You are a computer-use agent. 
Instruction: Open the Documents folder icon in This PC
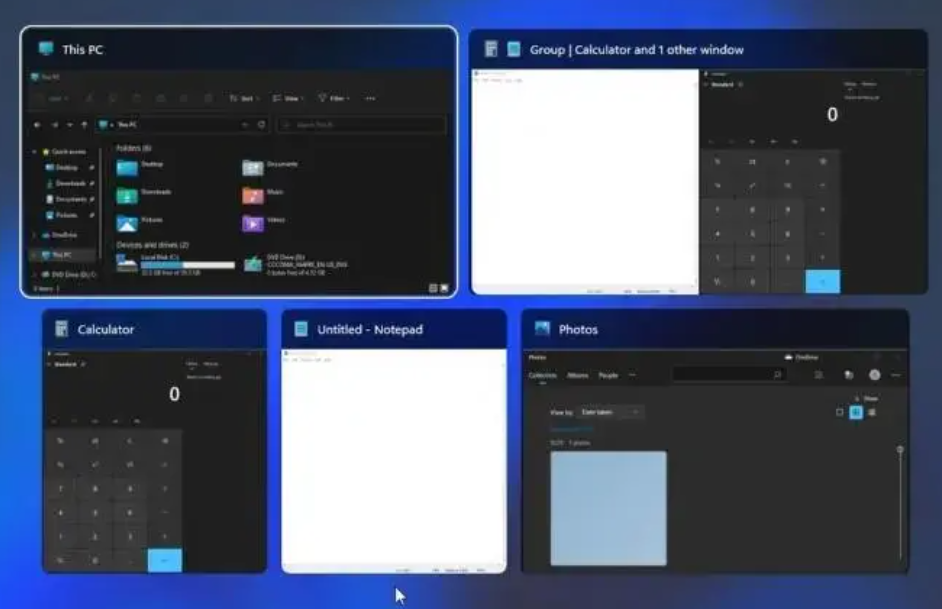point(252,168)
